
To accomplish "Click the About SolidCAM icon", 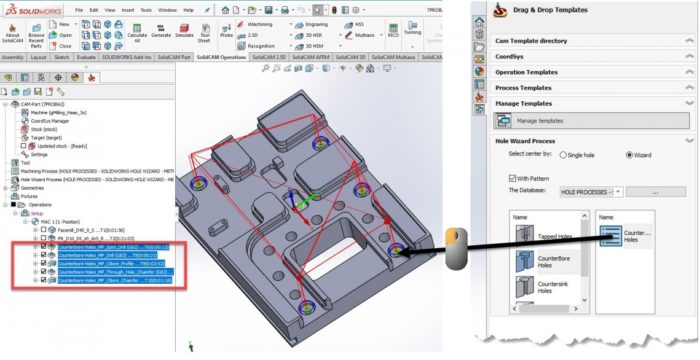I will [12, 33].
